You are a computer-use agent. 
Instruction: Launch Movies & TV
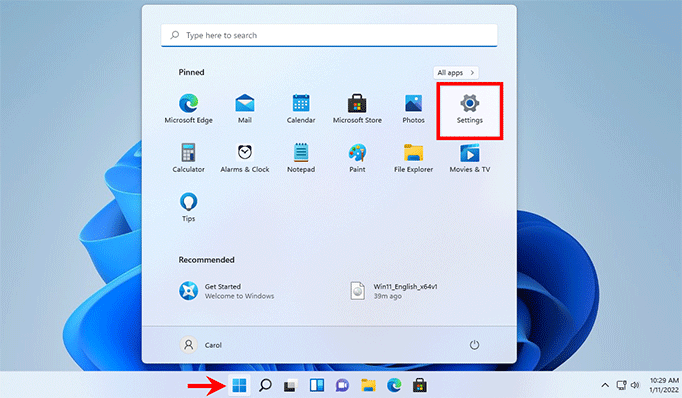coord(470,158)
